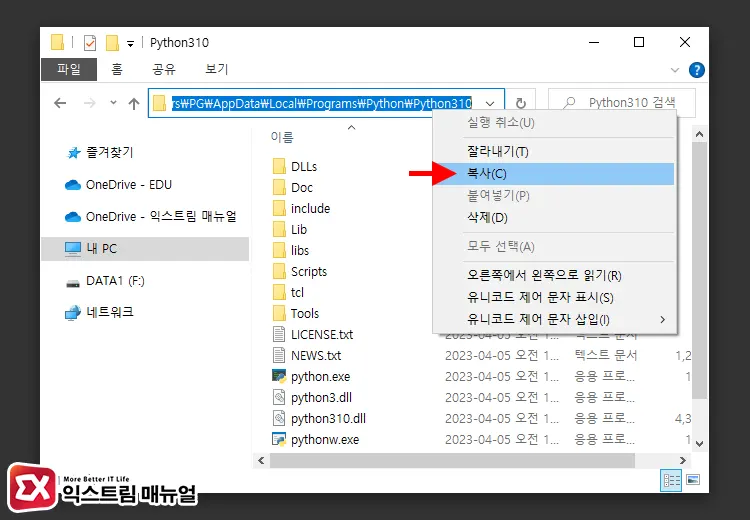Image resolution: width=750 pixels, height=520 pixels.
Task: Choose Cut (잘라내기) from context menu
Action: tap(497, 152)
